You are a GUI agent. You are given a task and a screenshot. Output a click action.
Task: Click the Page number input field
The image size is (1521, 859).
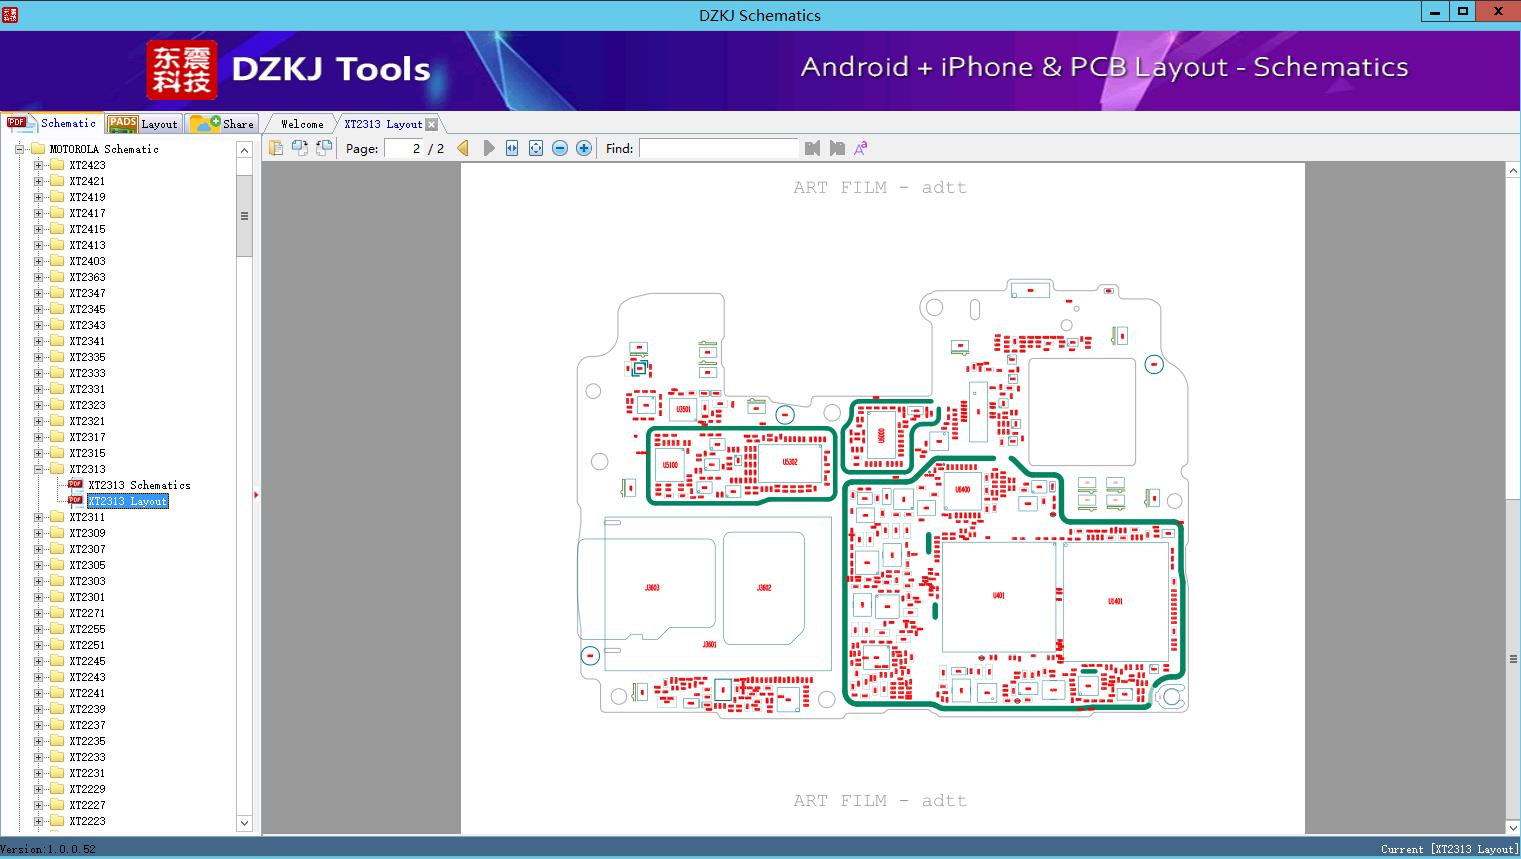coord(403,148)
